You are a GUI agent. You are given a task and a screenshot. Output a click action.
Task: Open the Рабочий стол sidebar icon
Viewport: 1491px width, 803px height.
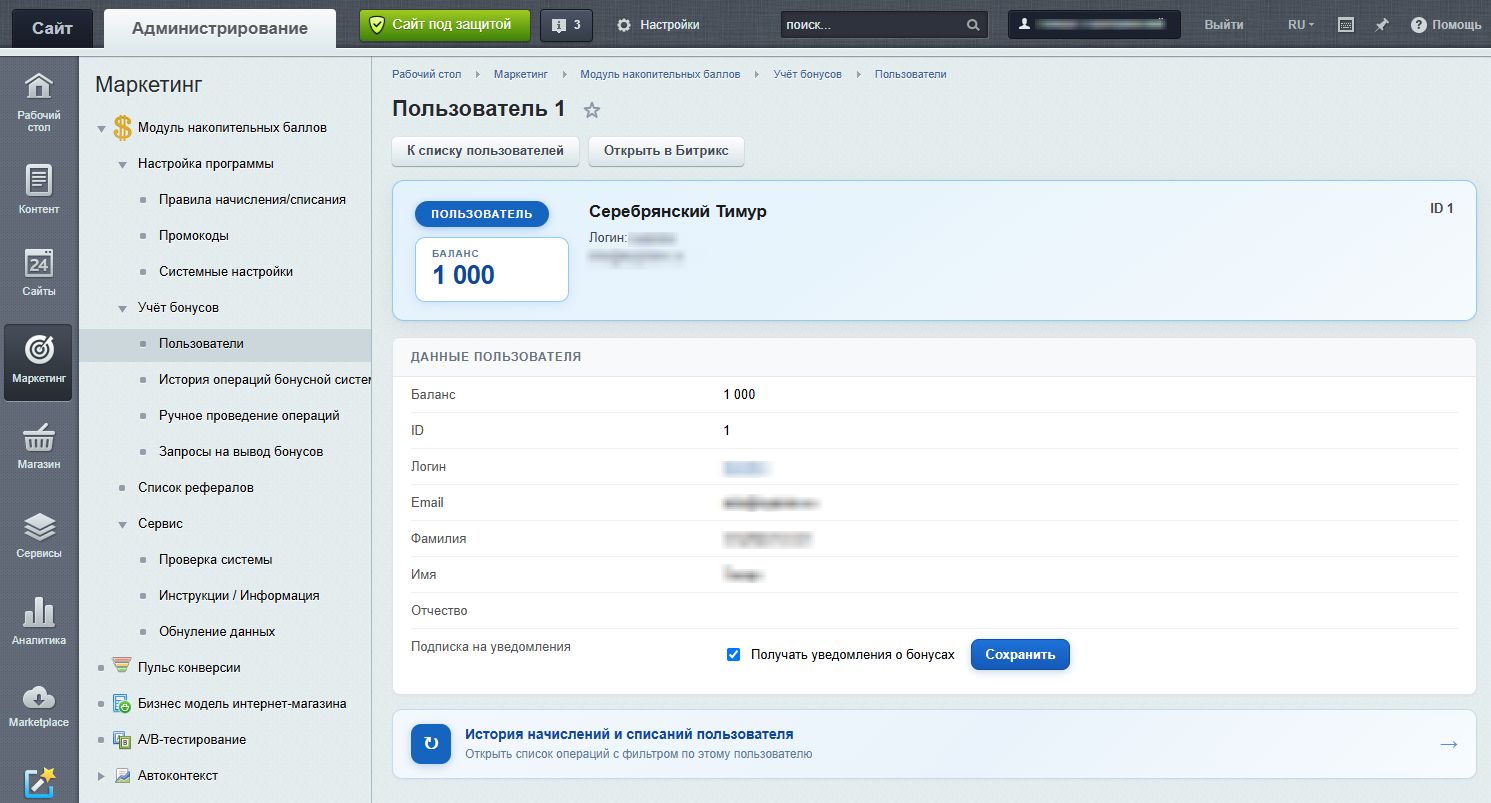38,101
